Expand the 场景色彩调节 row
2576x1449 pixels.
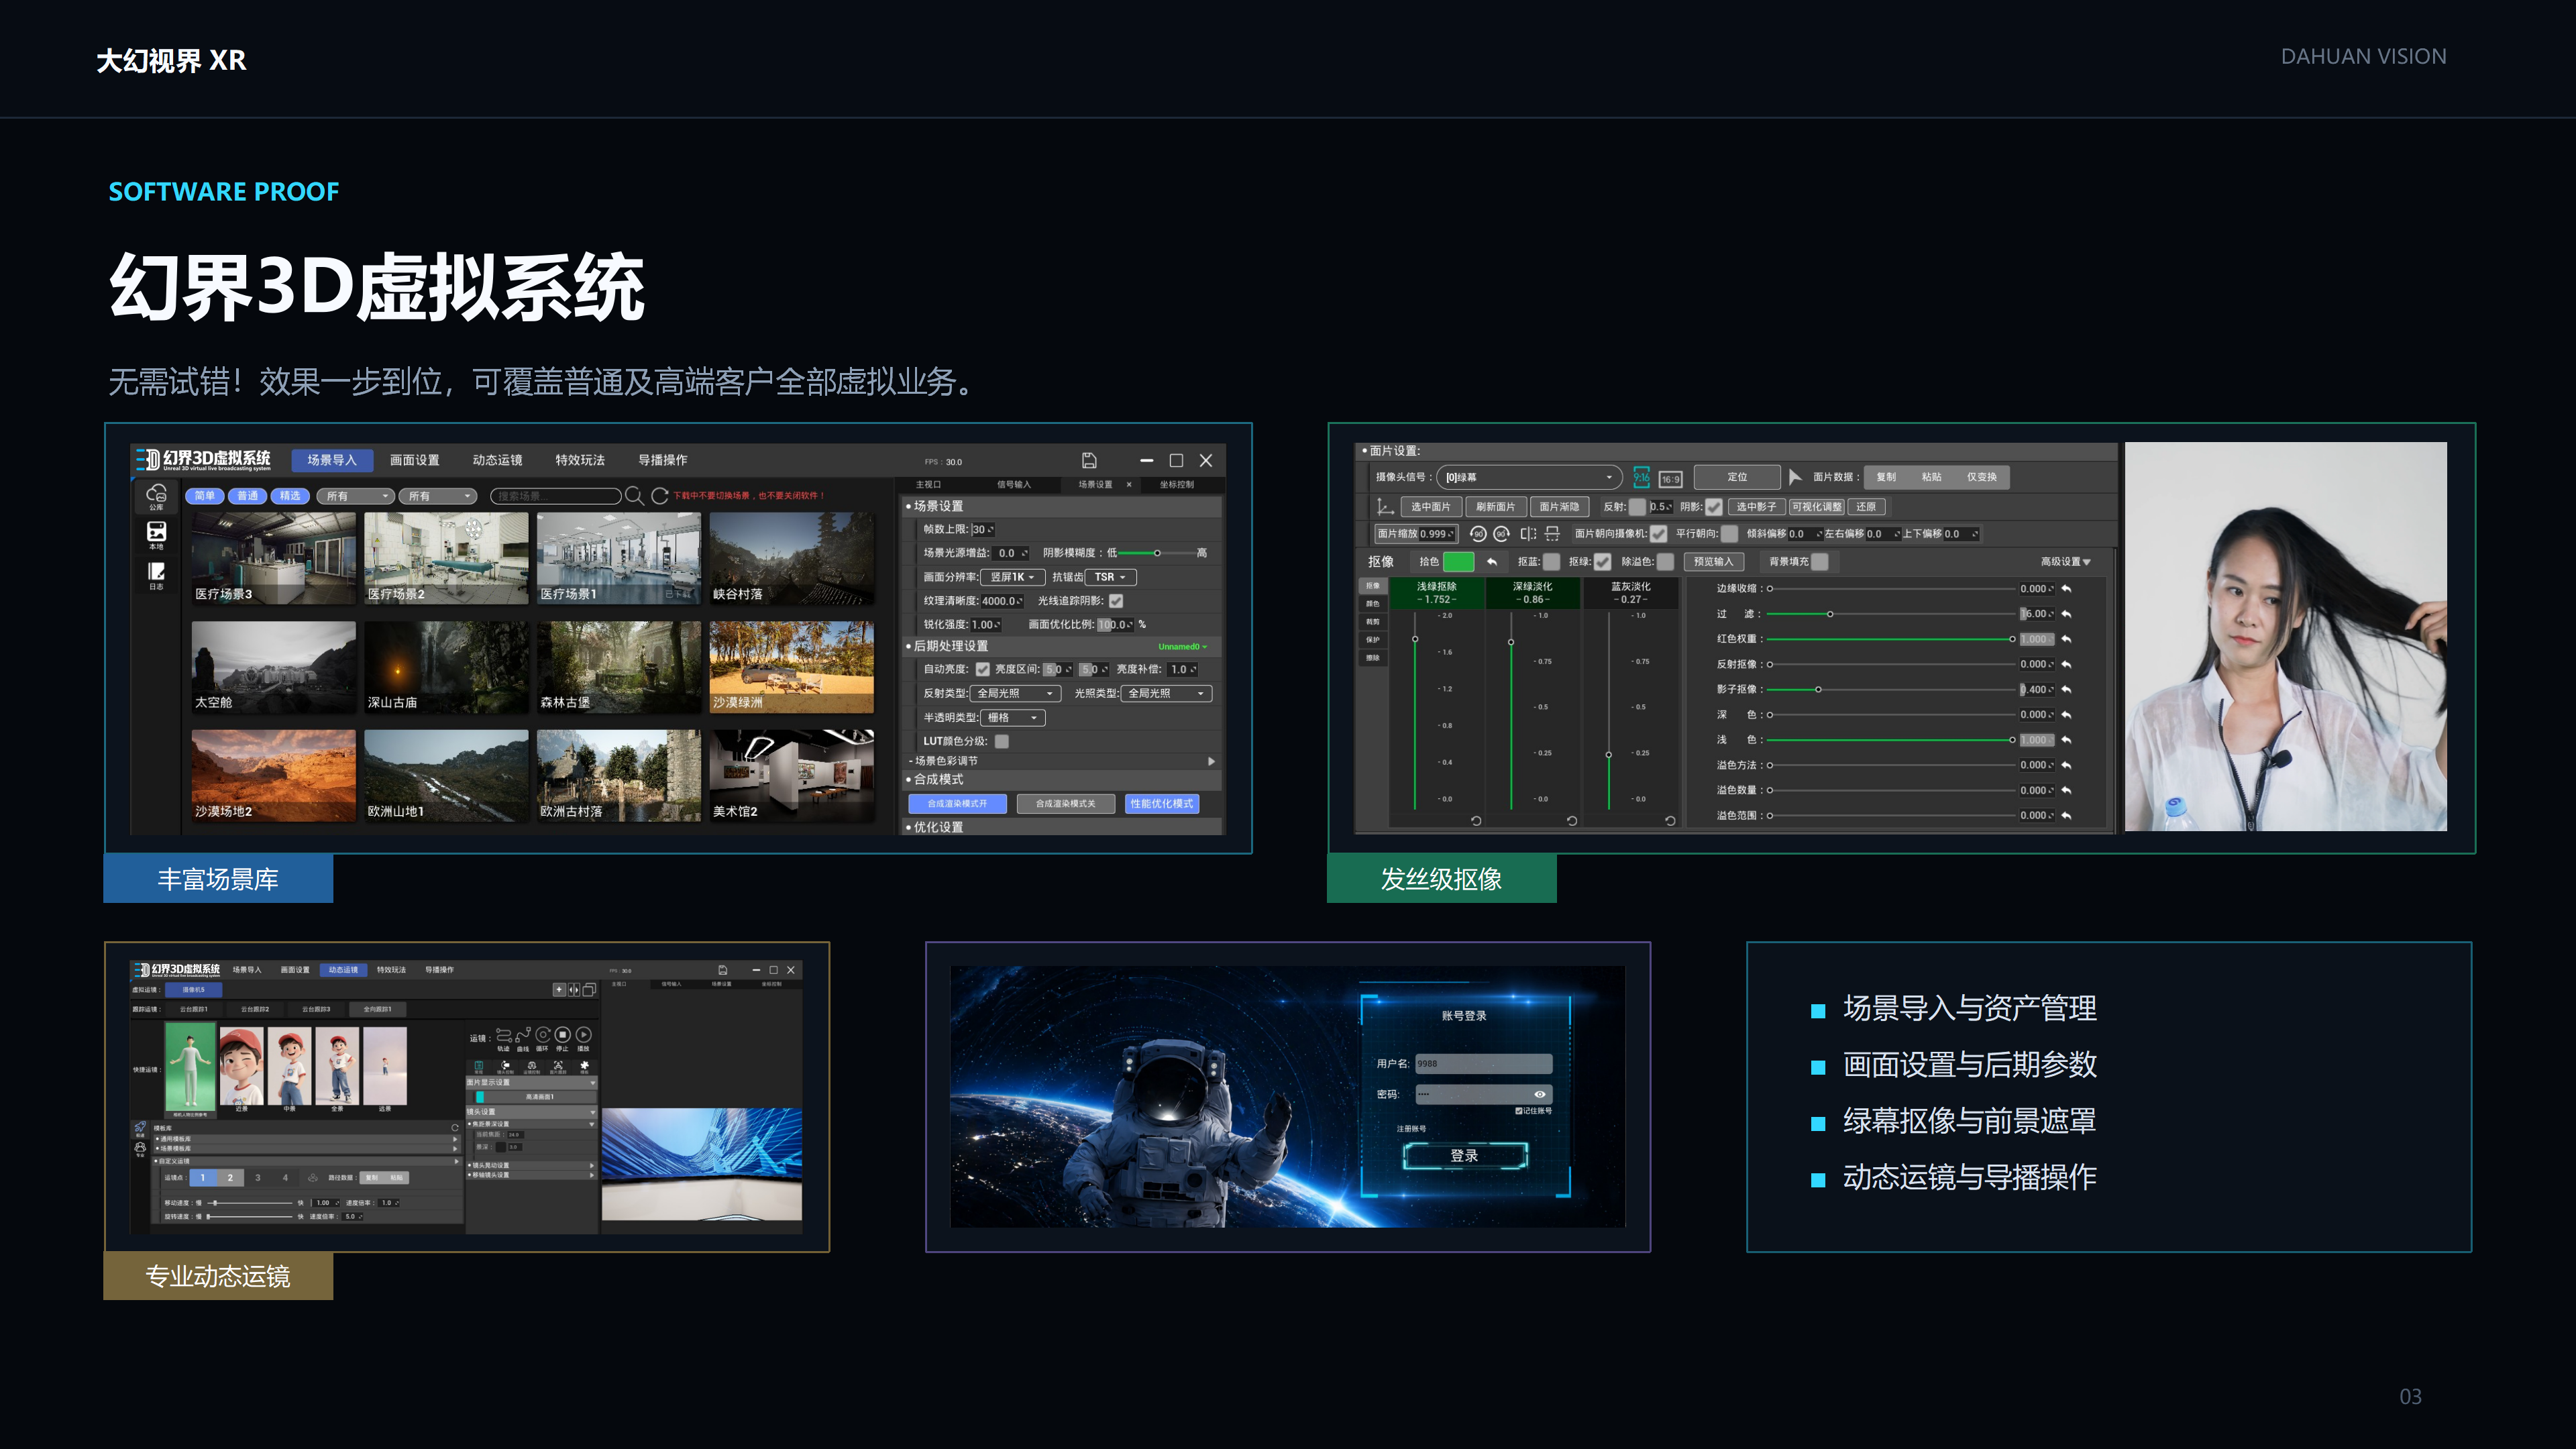1061,761
